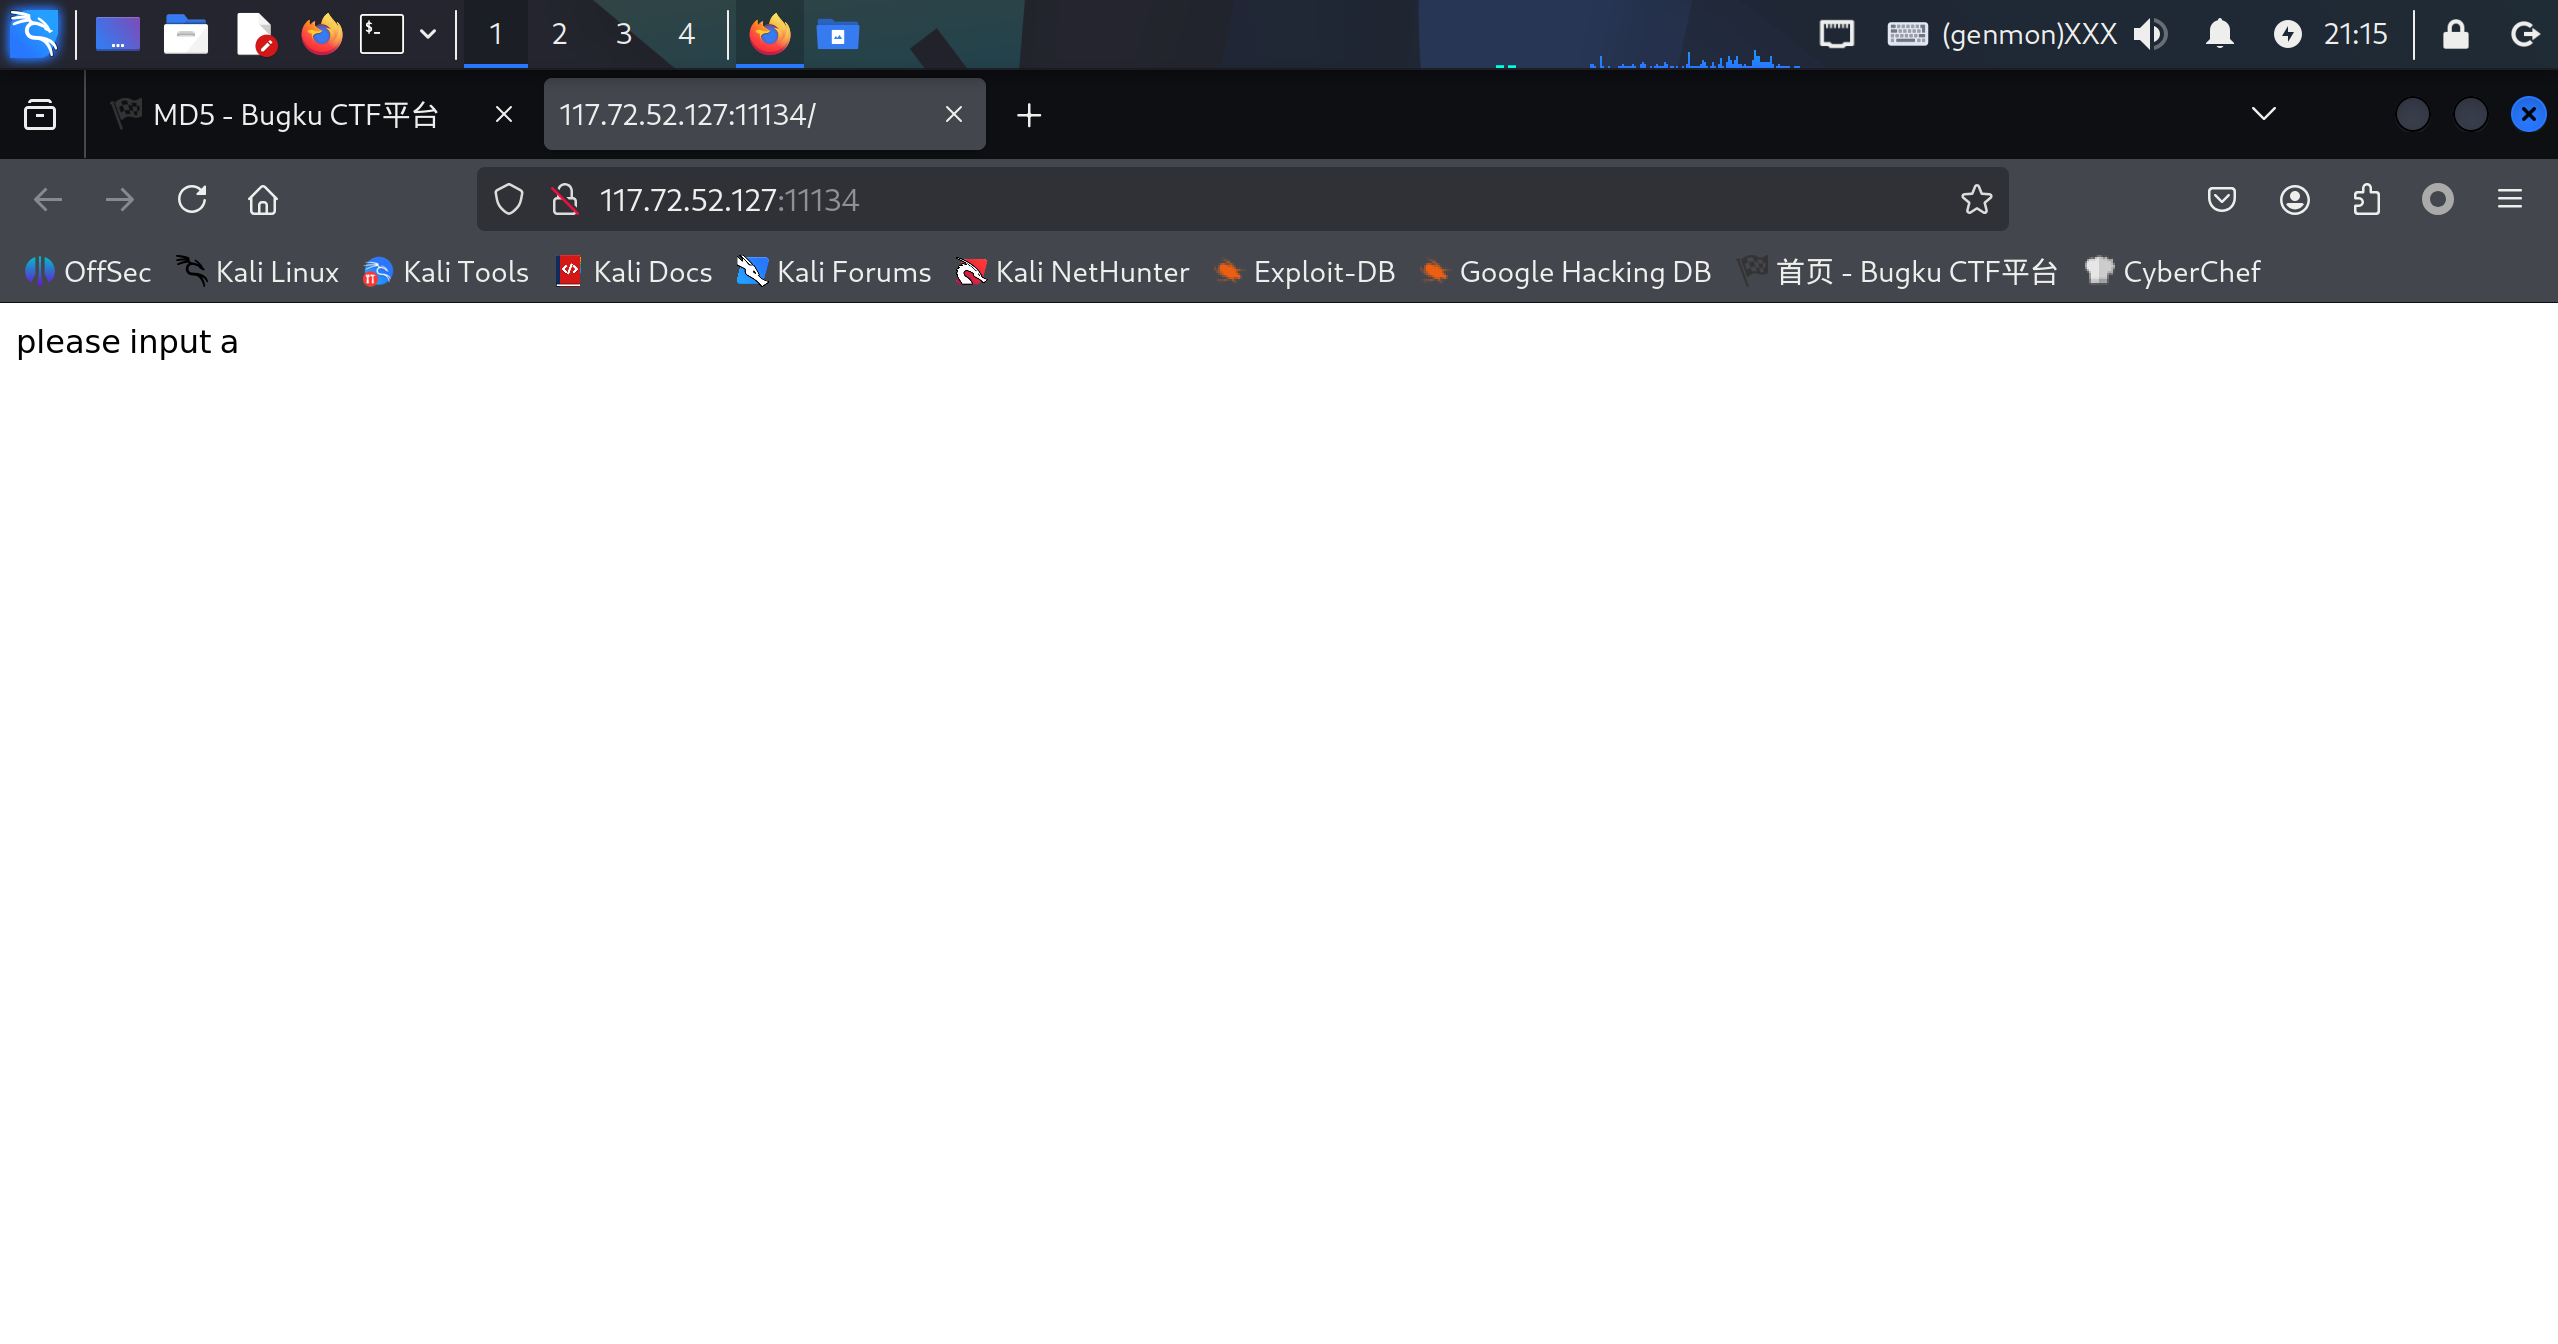2558x1344 pixels.
Task: Expand terminal launcher dropdown arrow
Action: click(x=428, y=35)
